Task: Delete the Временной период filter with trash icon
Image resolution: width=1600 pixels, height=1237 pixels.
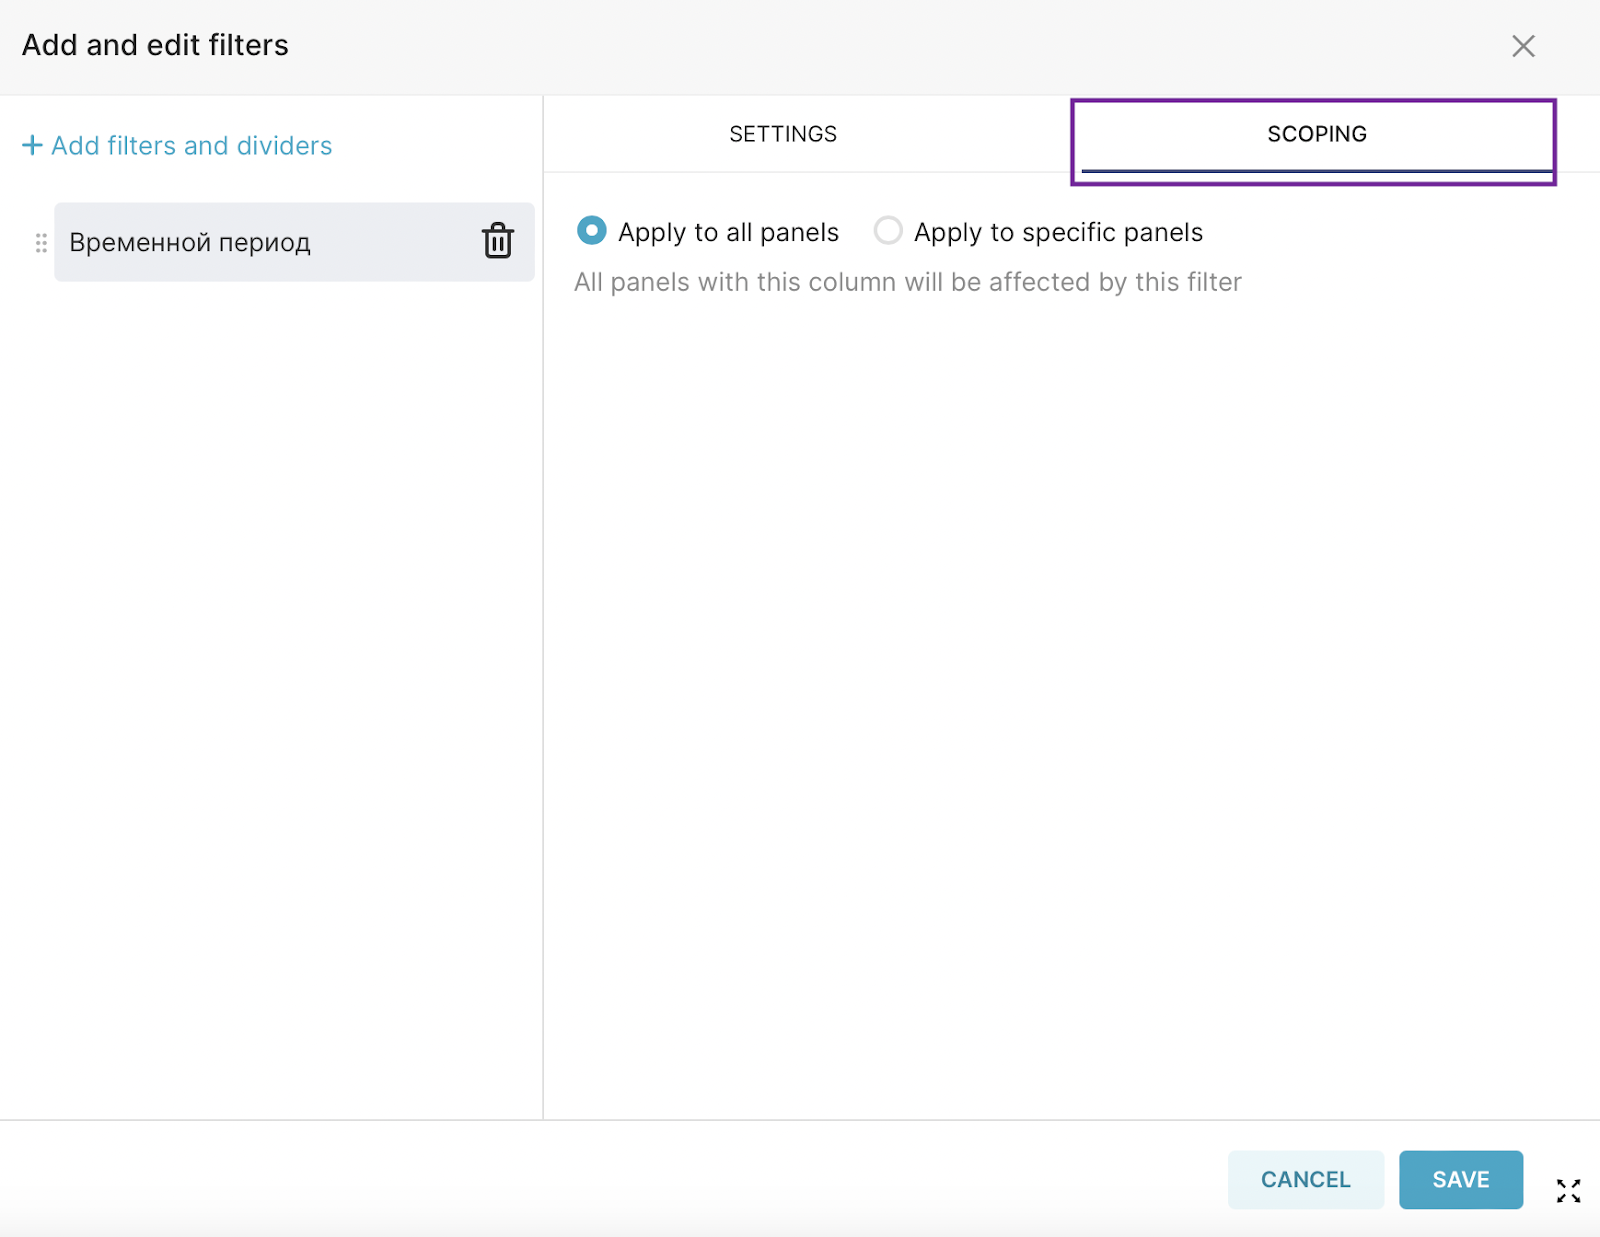Action: tap(498, 241)
